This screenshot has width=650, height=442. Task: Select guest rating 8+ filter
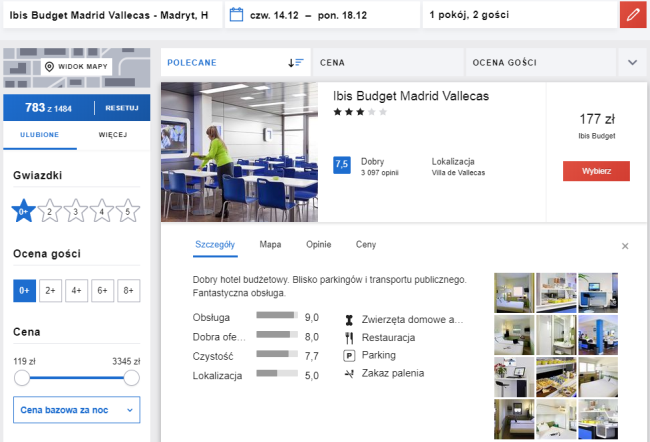[x=129, y=291]
